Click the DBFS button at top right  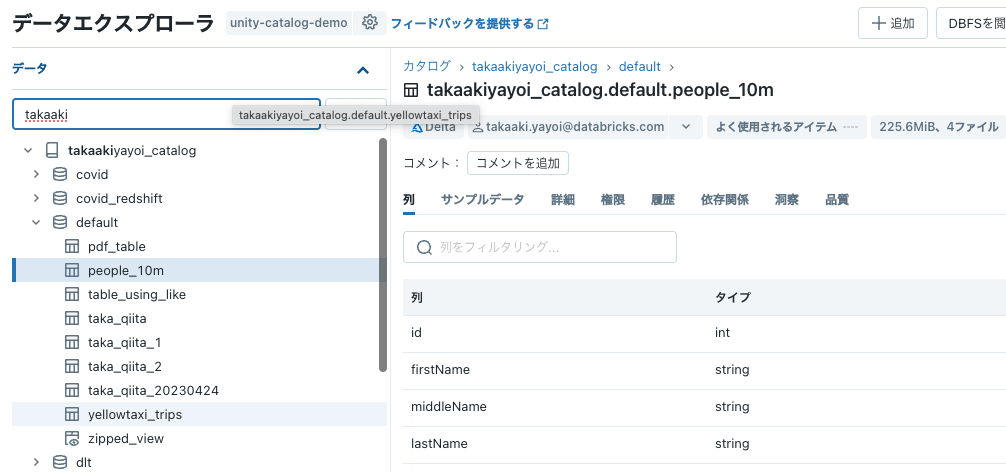pyautogui.click(x=971, y=24)
